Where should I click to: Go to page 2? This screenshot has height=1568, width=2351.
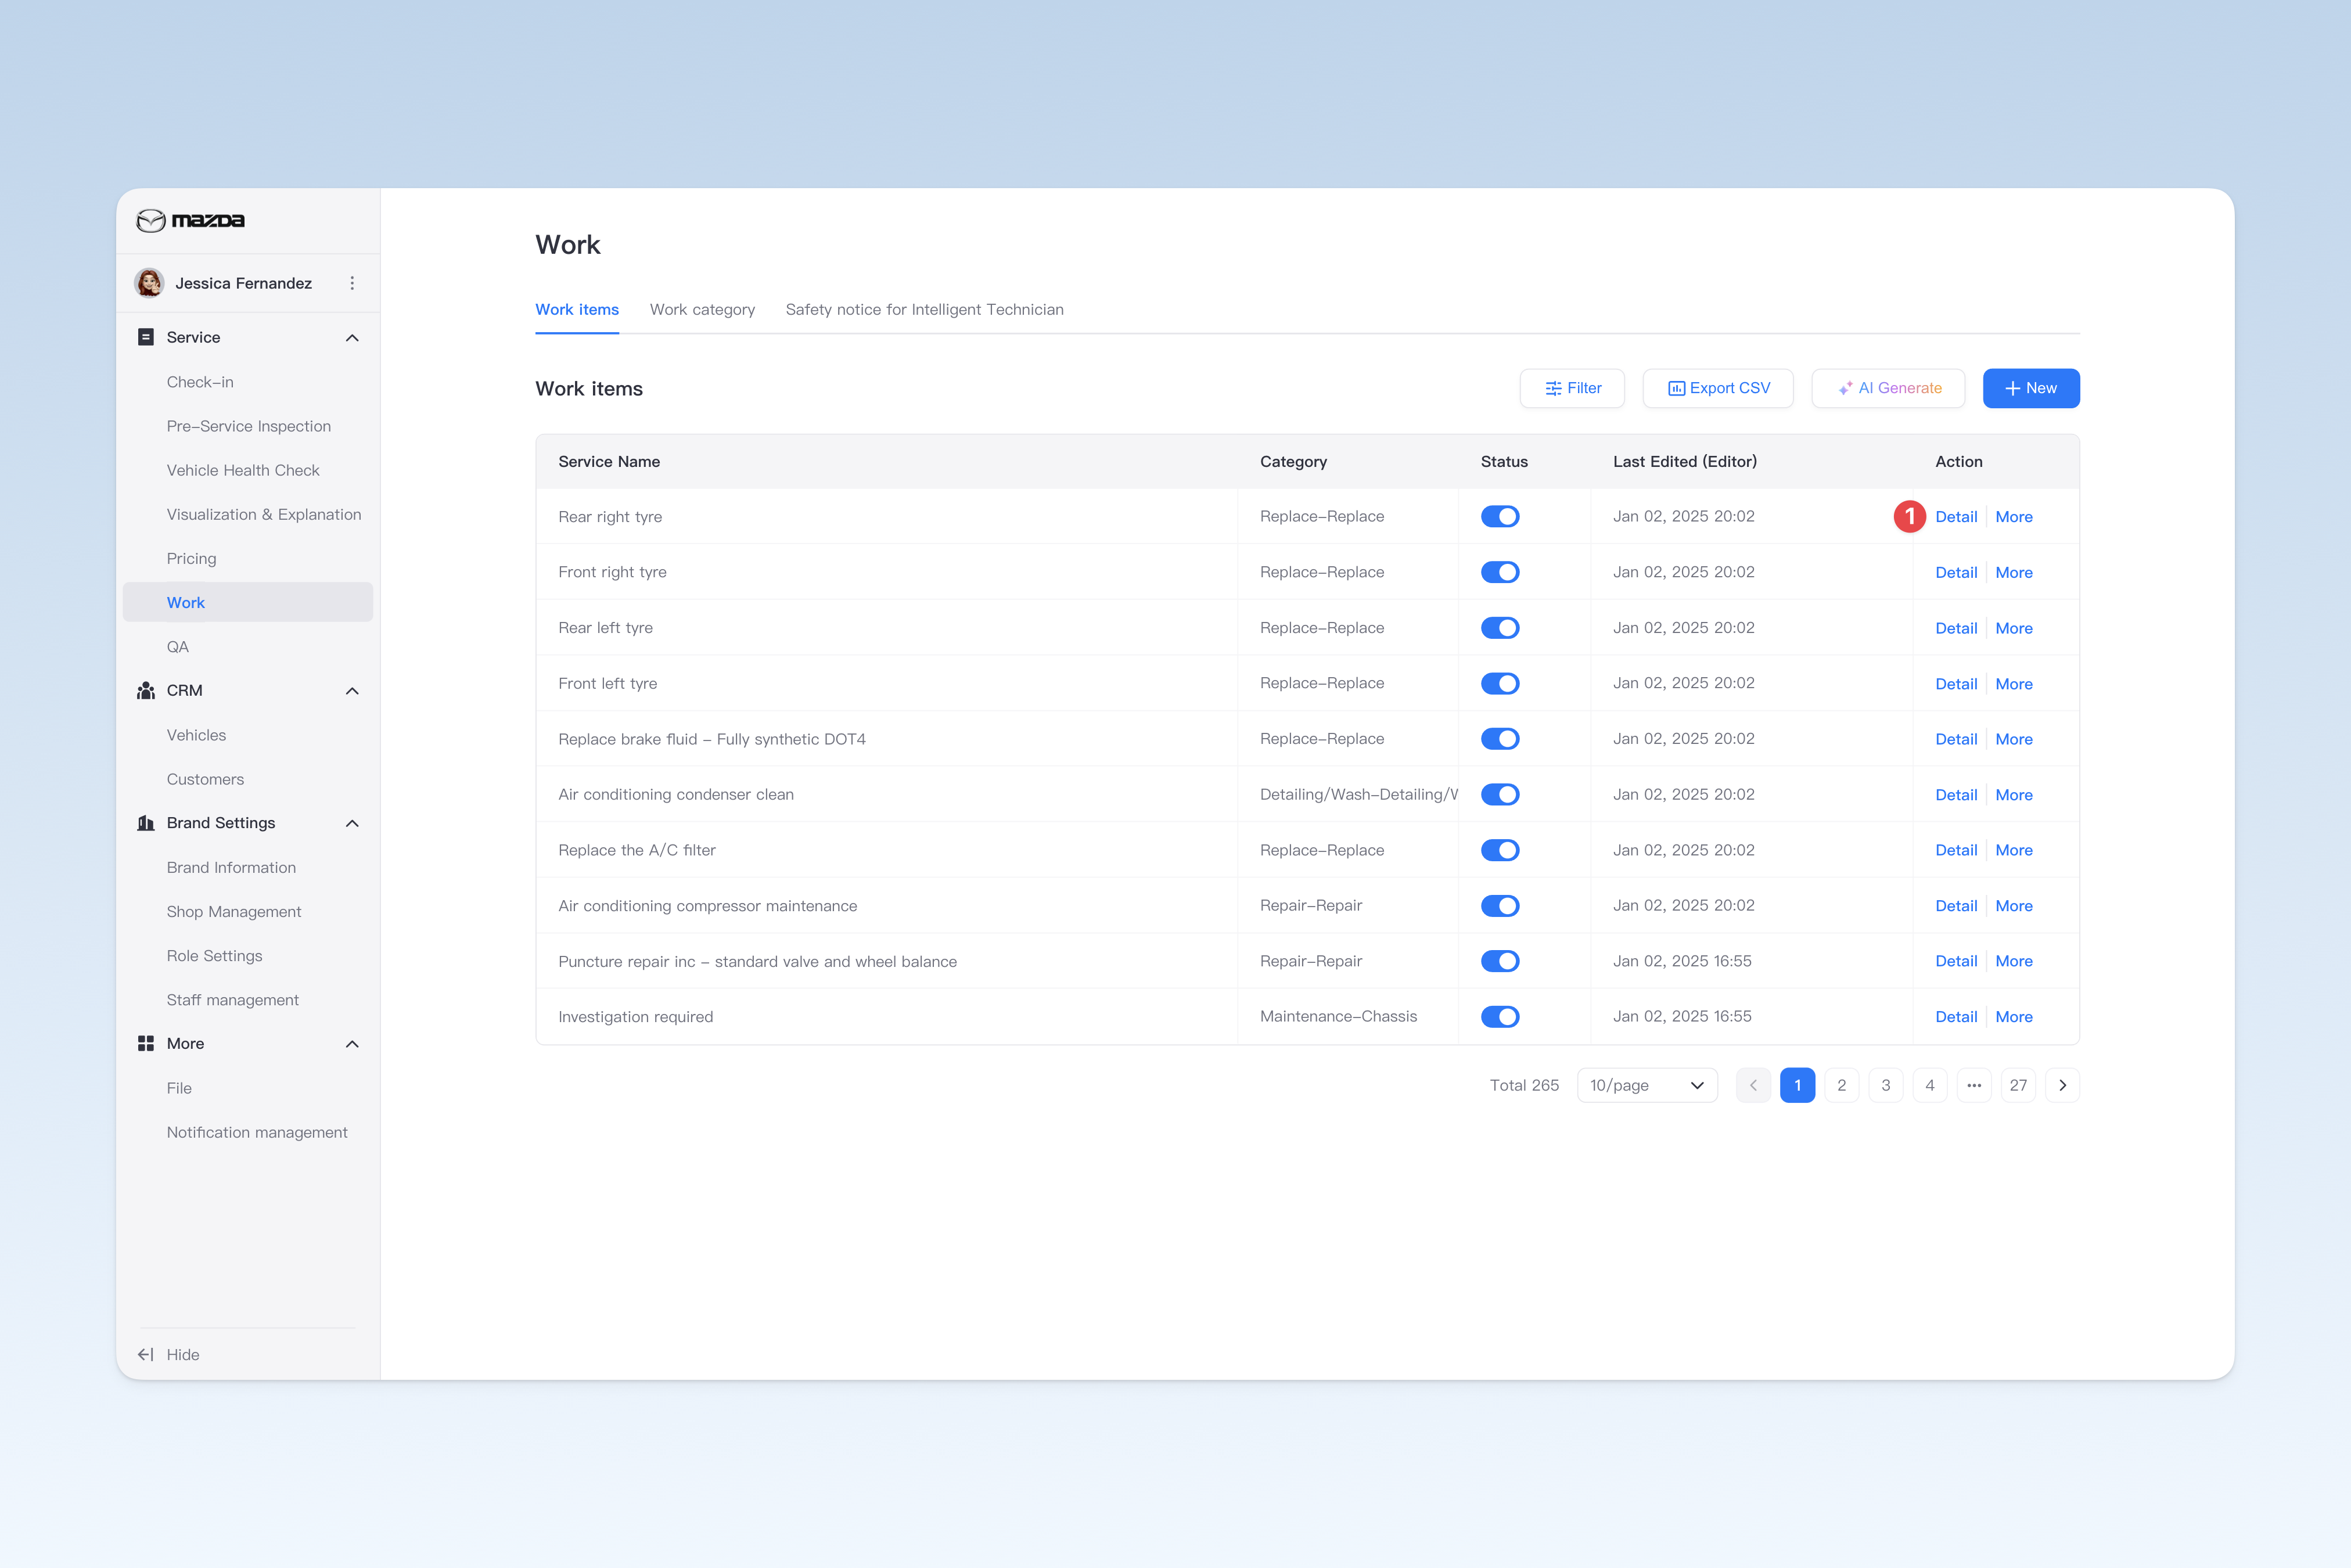pos(1841,1085)
